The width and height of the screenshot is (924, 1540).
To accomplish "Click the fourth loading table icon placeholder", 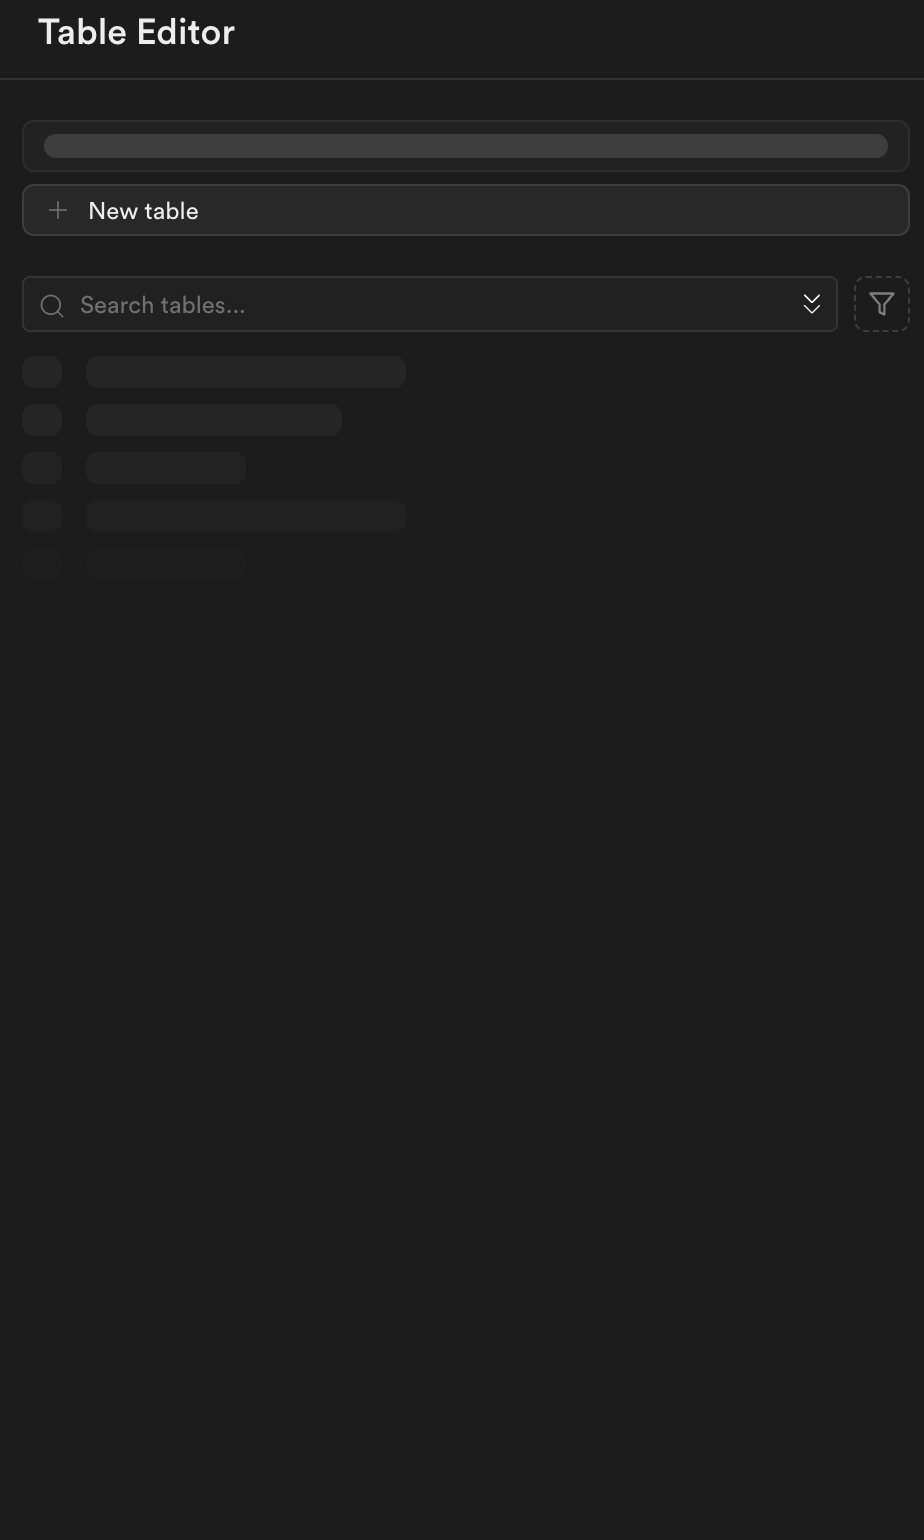I will [42, 516].
